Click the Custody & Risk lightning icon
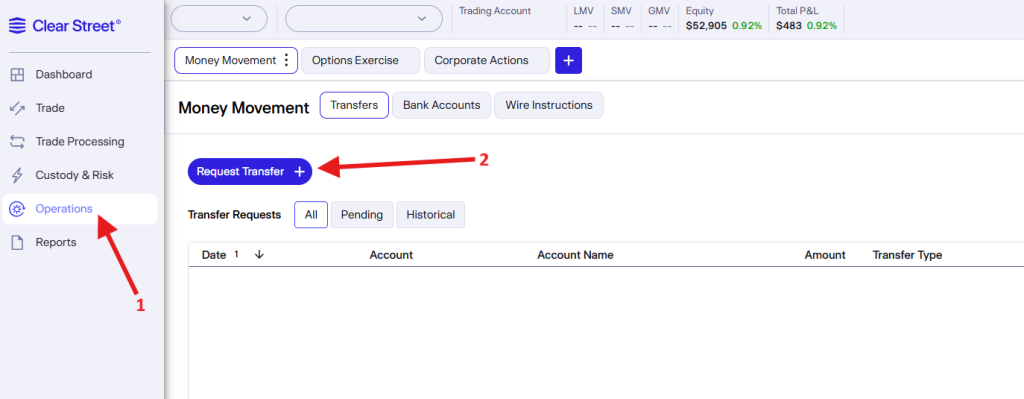 click(x=18, y=175)
